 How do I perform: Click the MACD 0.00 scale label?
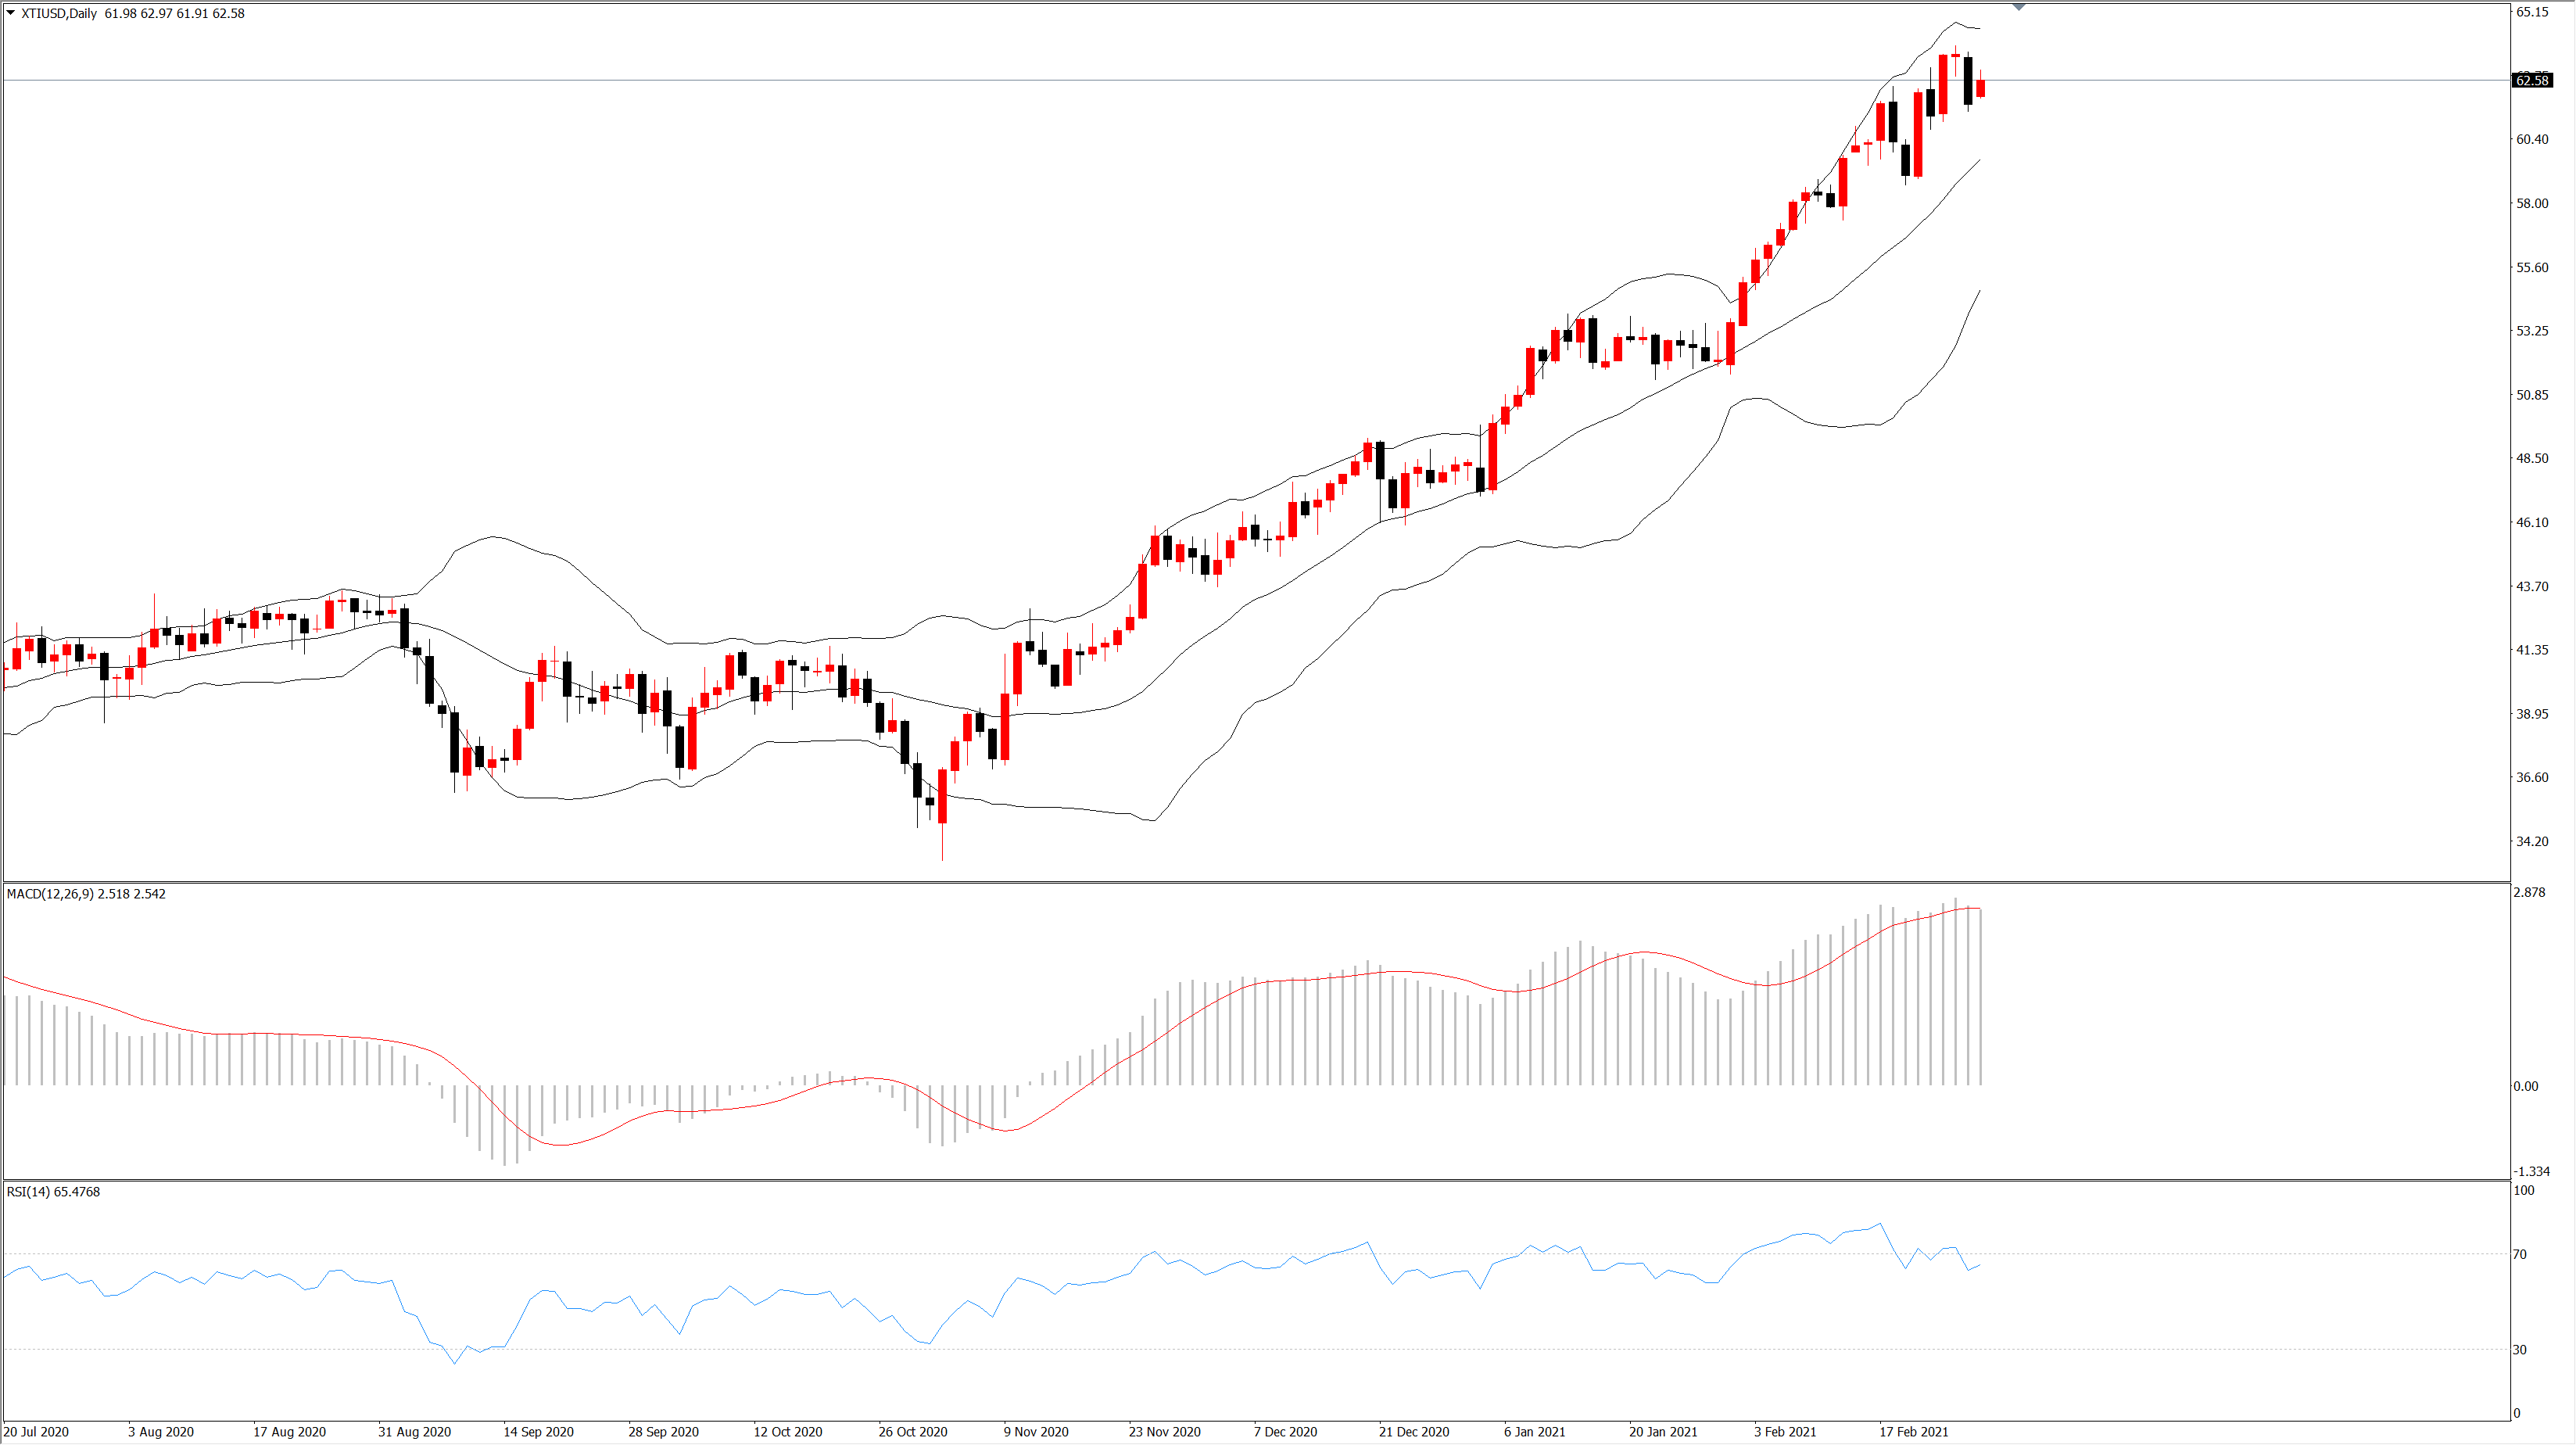pos(2525,1086)
